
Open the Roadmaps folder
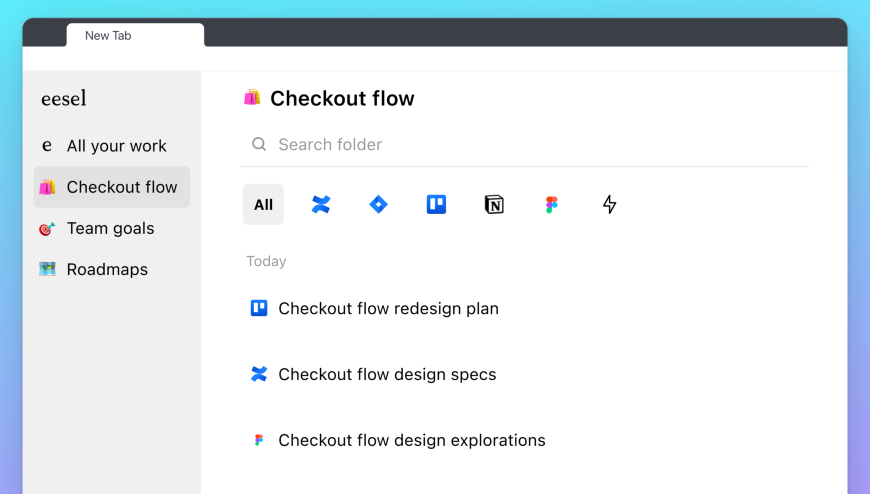[107, 269]
